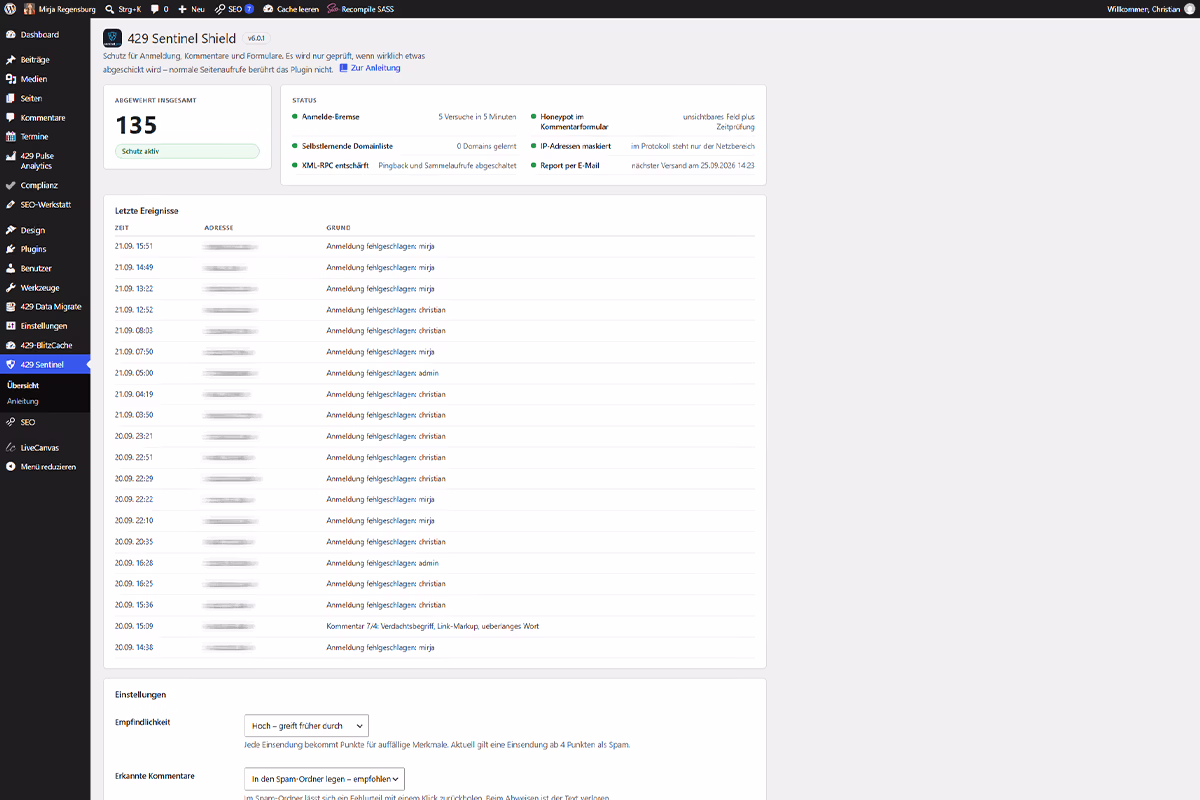Click the Schutz aktiv status badge
The height and width of the screenshot is (800, 1200).
(187, 151)
